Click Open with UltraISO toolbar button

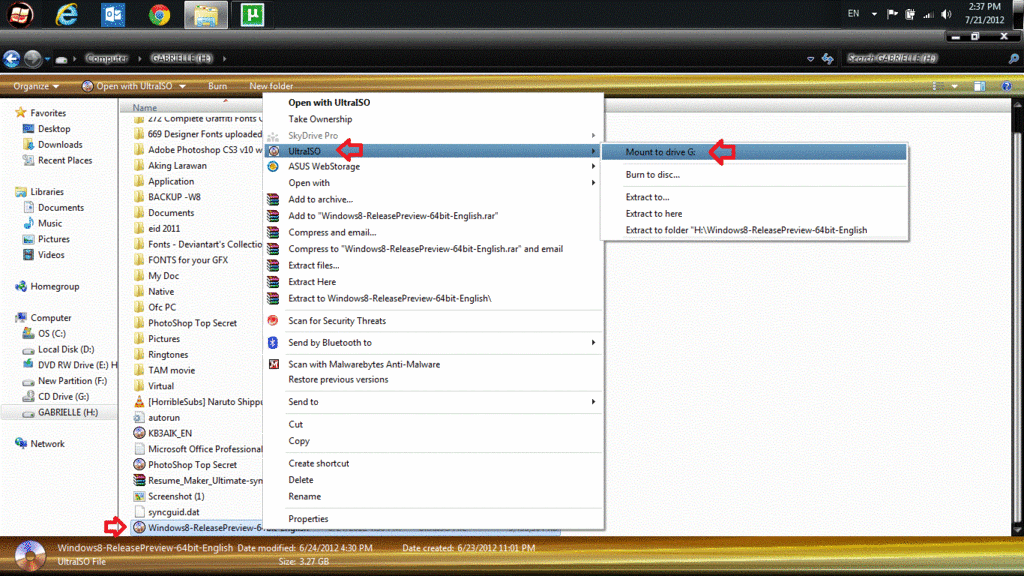[127, 86]
